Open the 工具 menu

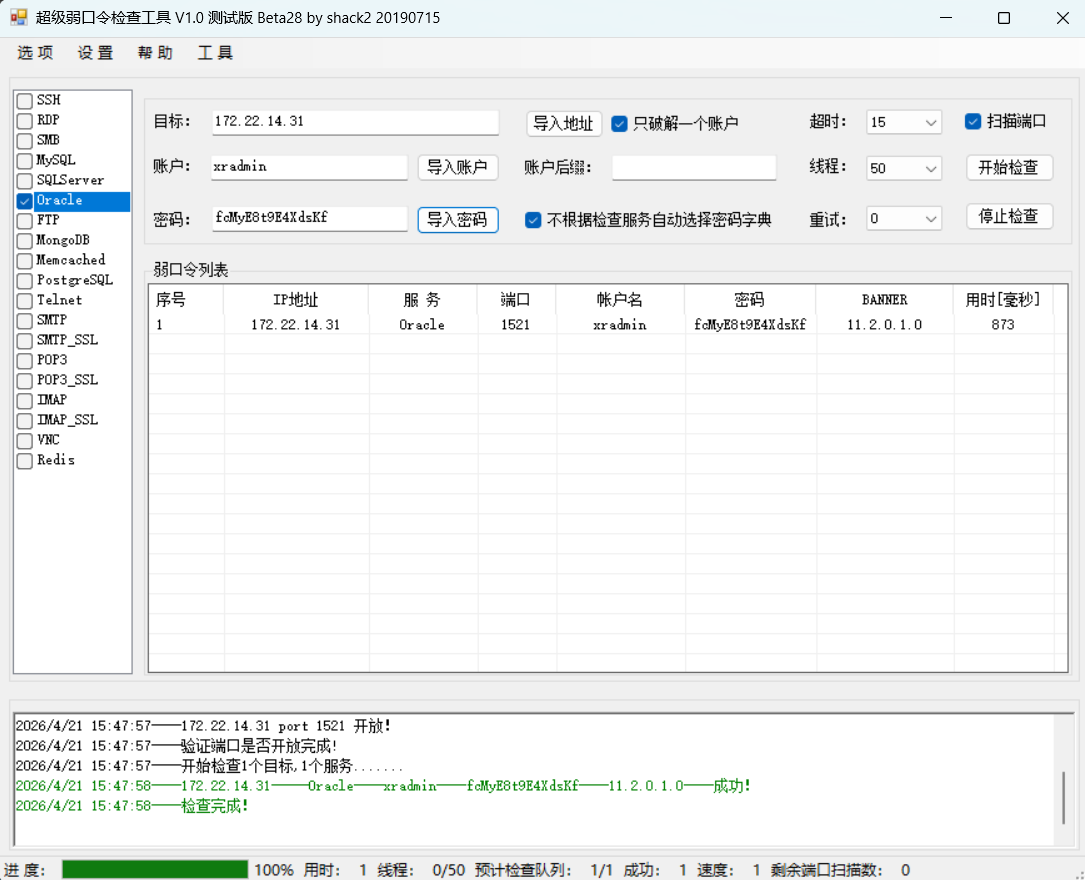[x=215, y=53]
